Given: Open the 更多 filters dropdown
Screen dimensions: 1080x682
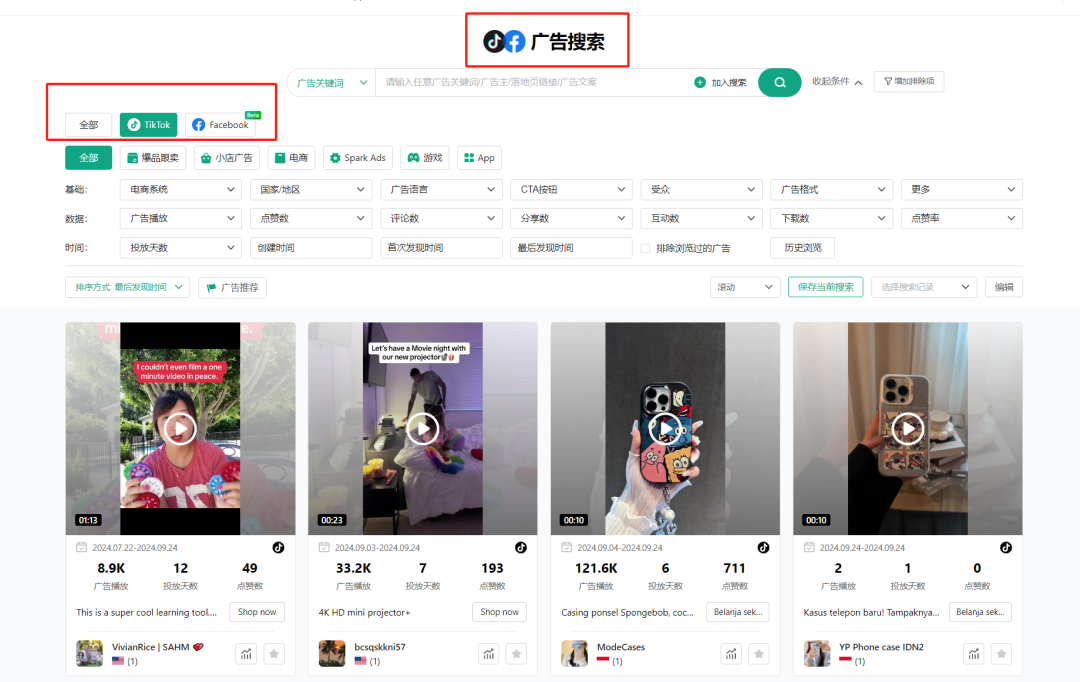Looking at the screenshot, I should (x=962, y=189).
